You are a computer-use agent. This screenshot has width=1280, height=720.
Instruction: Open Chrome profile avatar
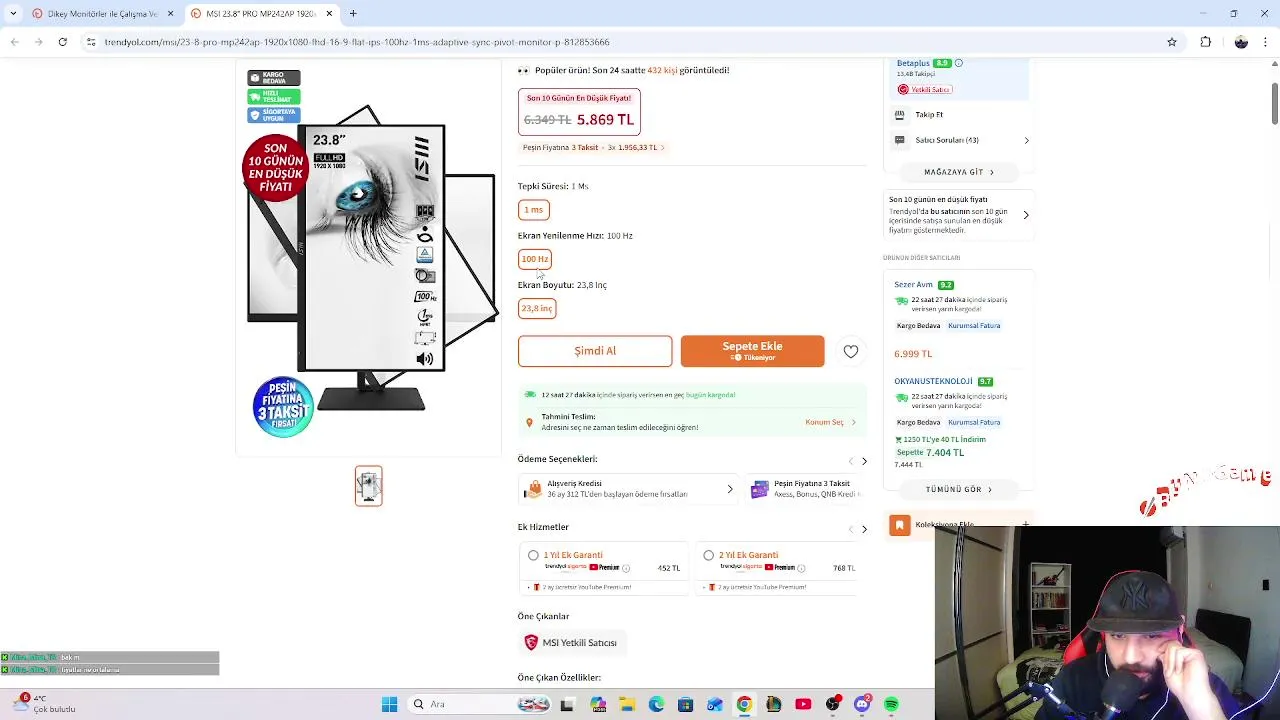(x=1241, y=42)
